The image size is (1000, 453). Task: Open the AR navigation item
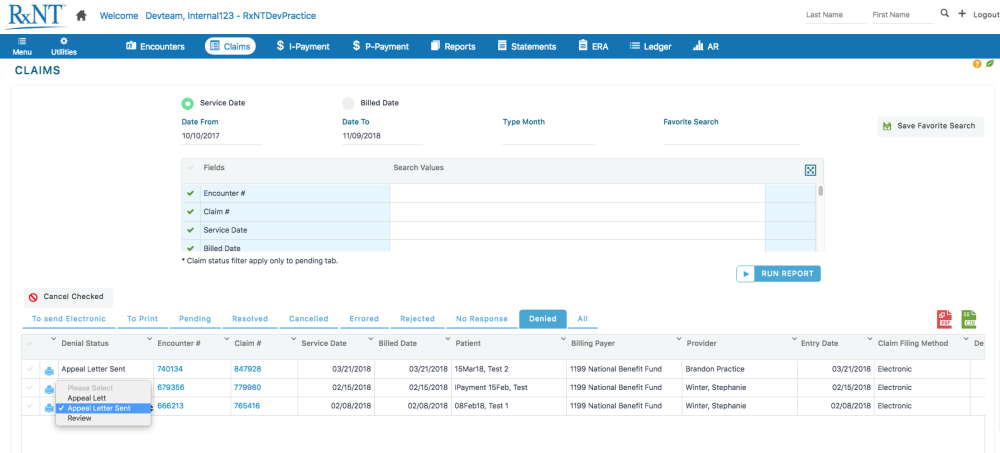pyautogui.click(x=705, y=47)
